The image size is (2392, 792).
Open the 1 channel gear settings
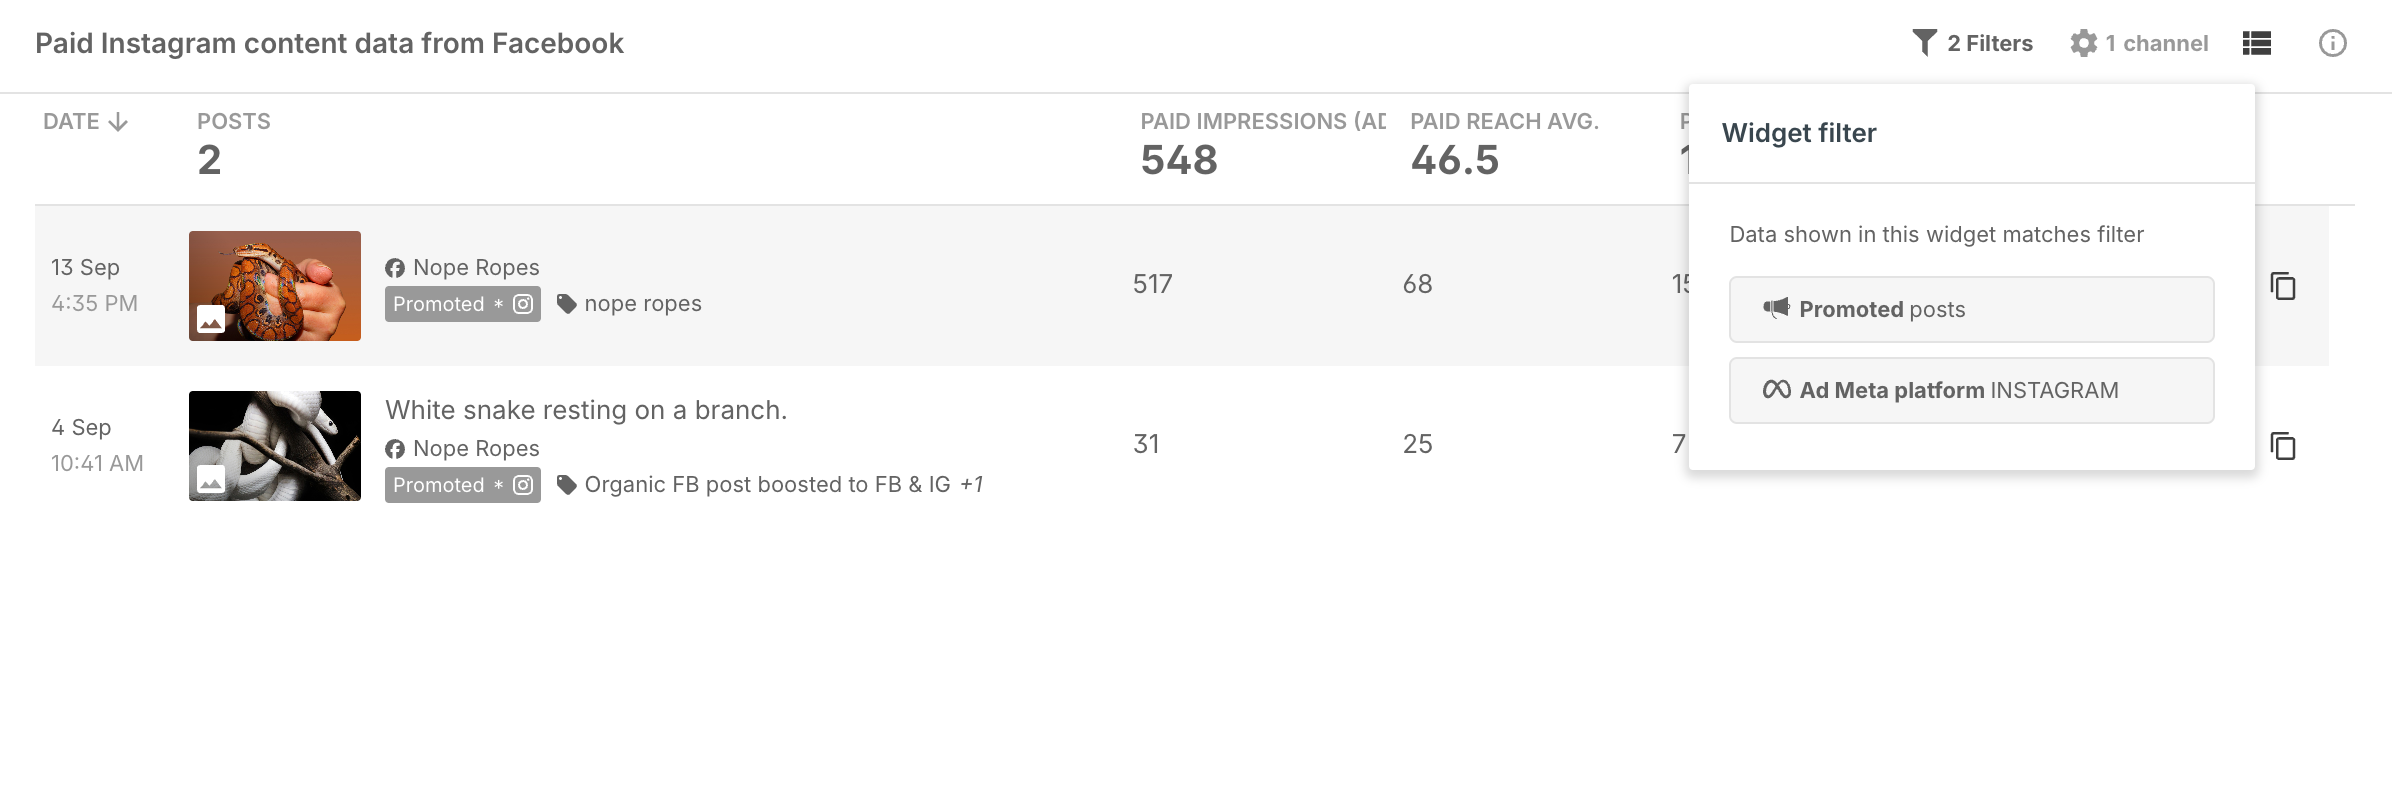2083,43
